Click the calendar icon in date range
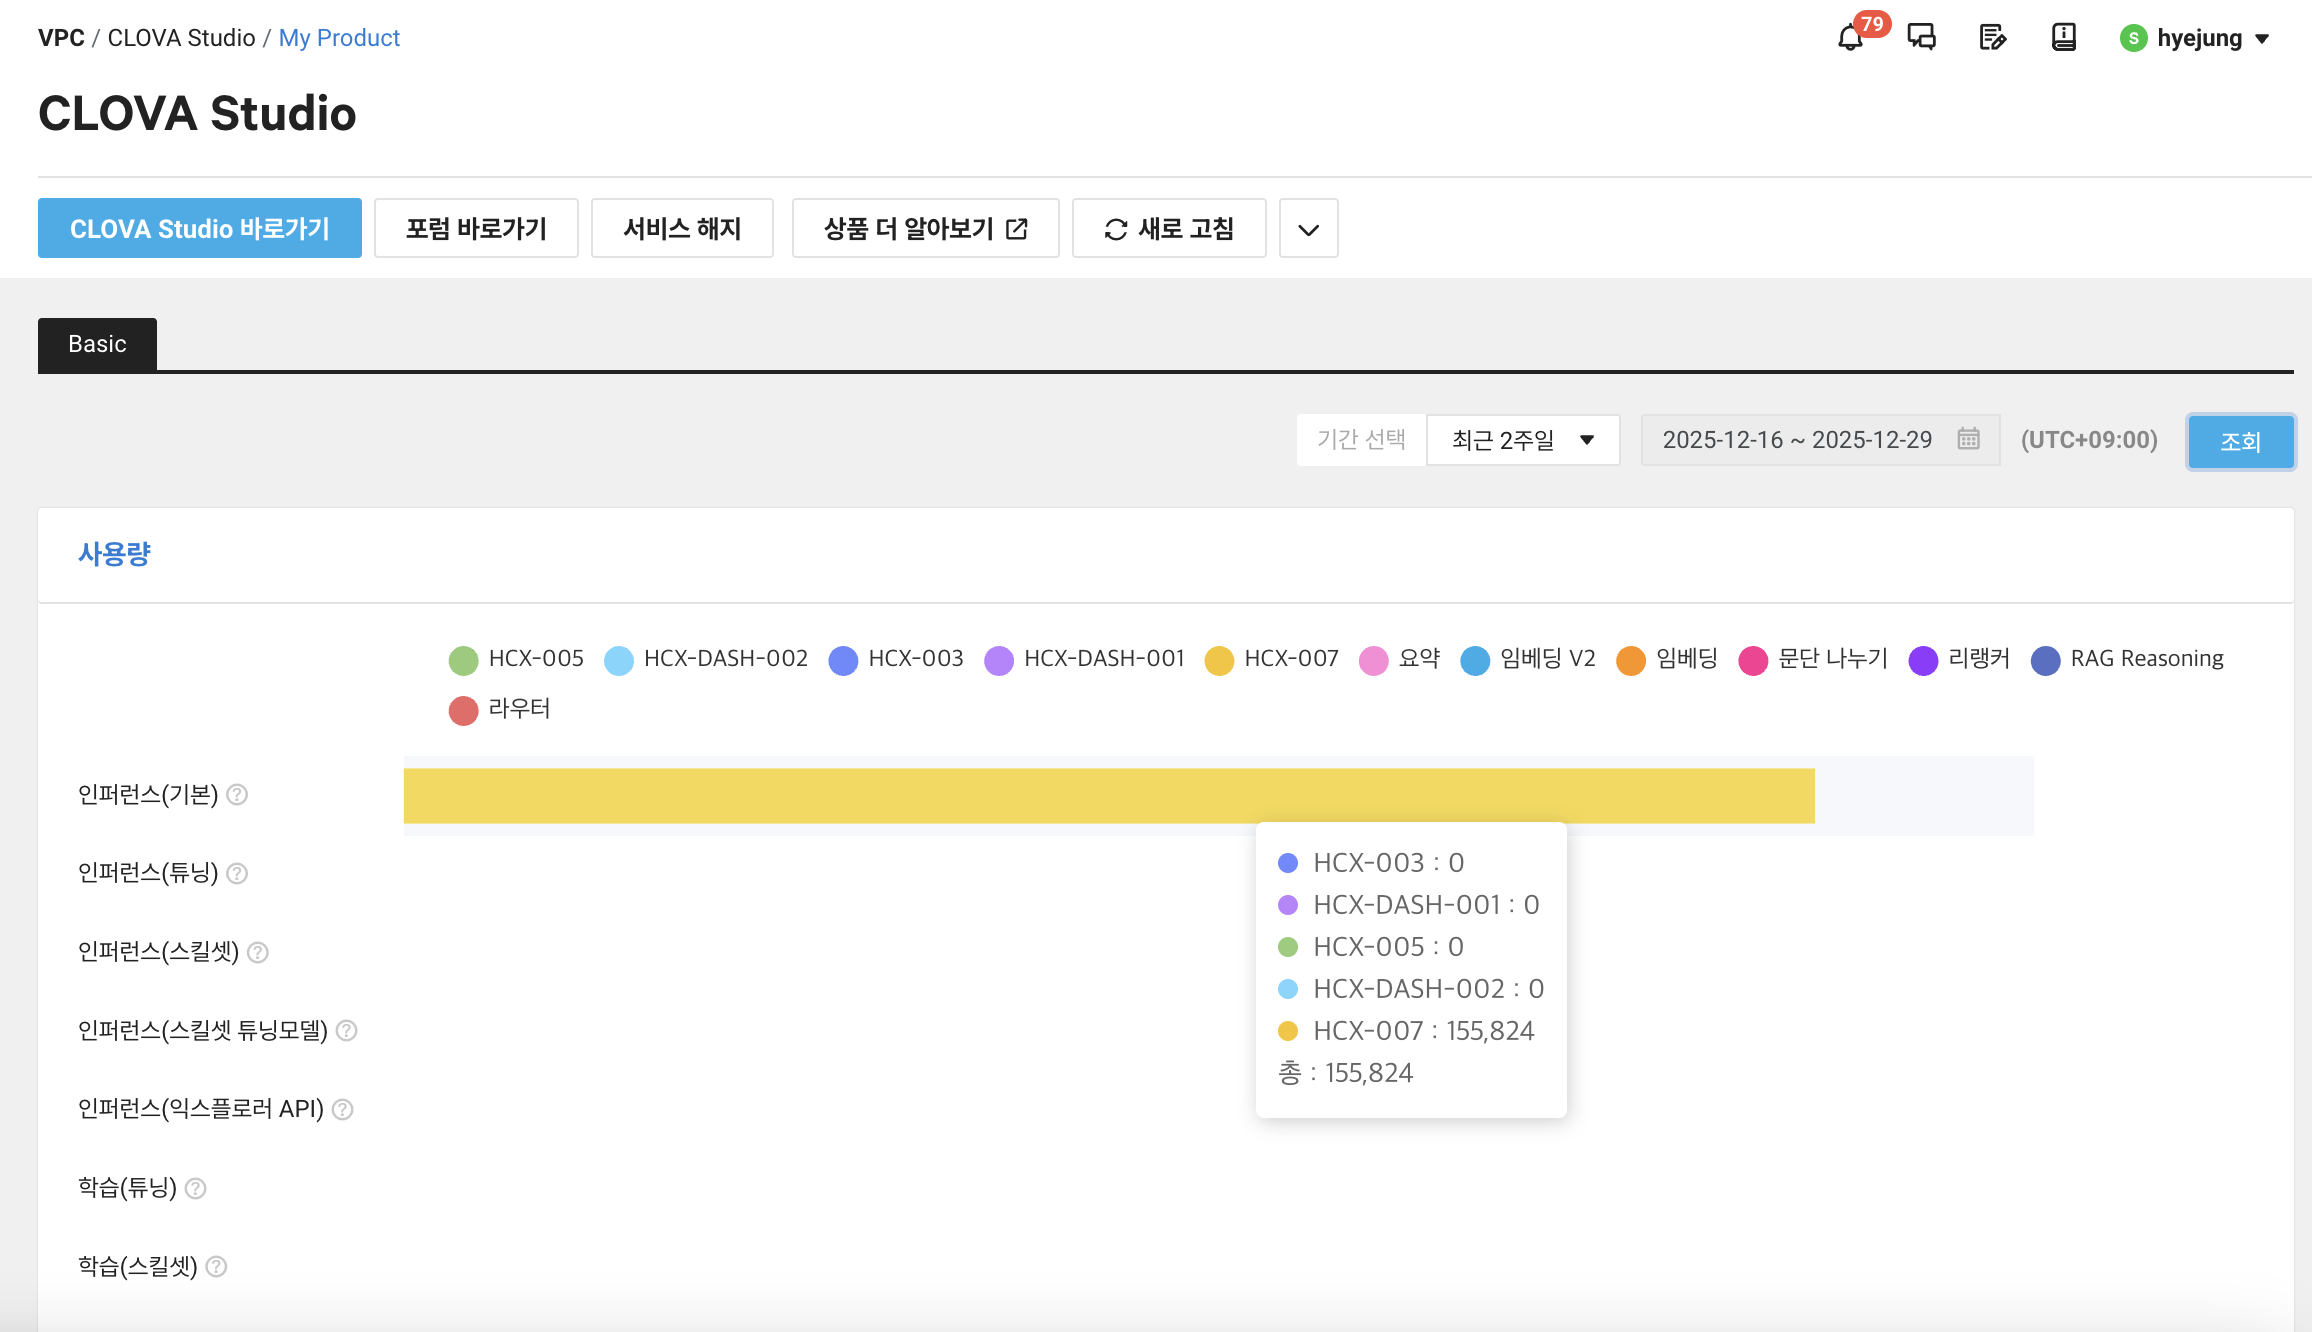 point(1968,439)
